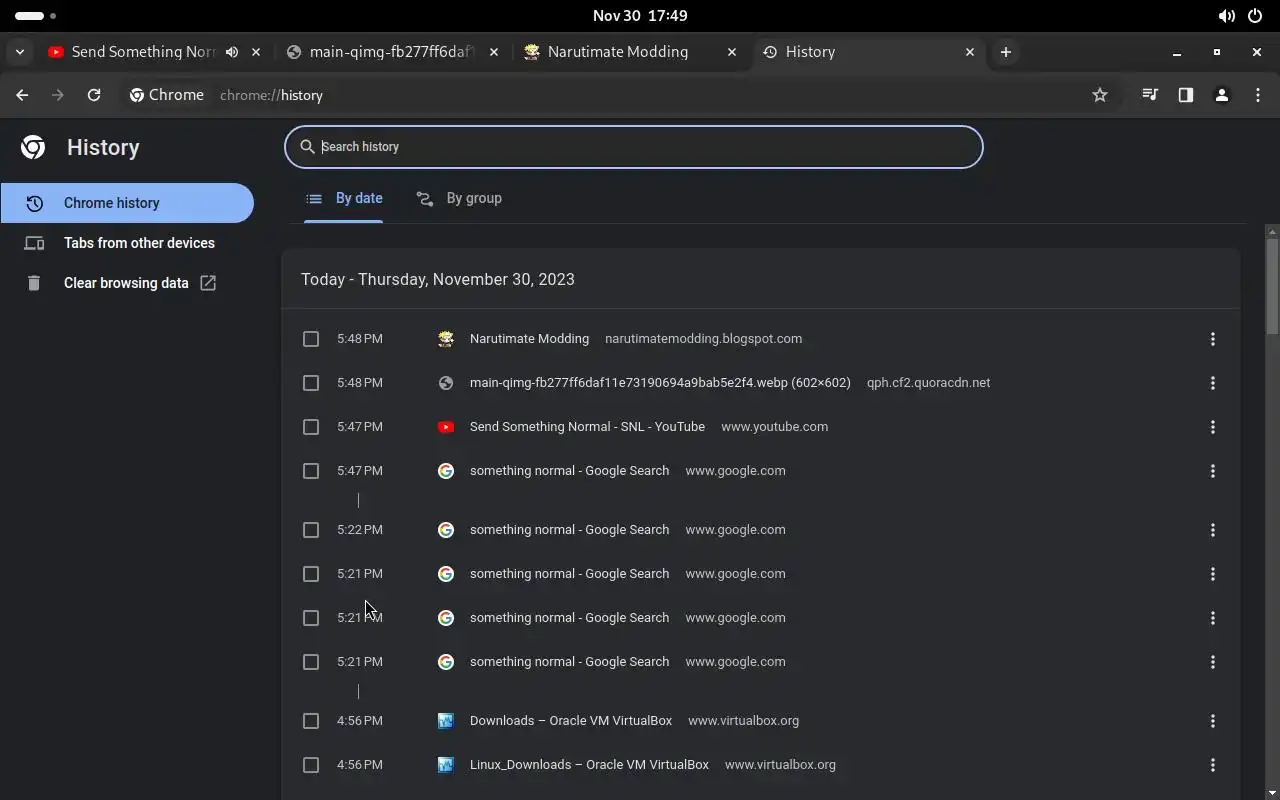1280x800 pixels.
Task: Toggle the side panel icon
Action: [1186, 95]
